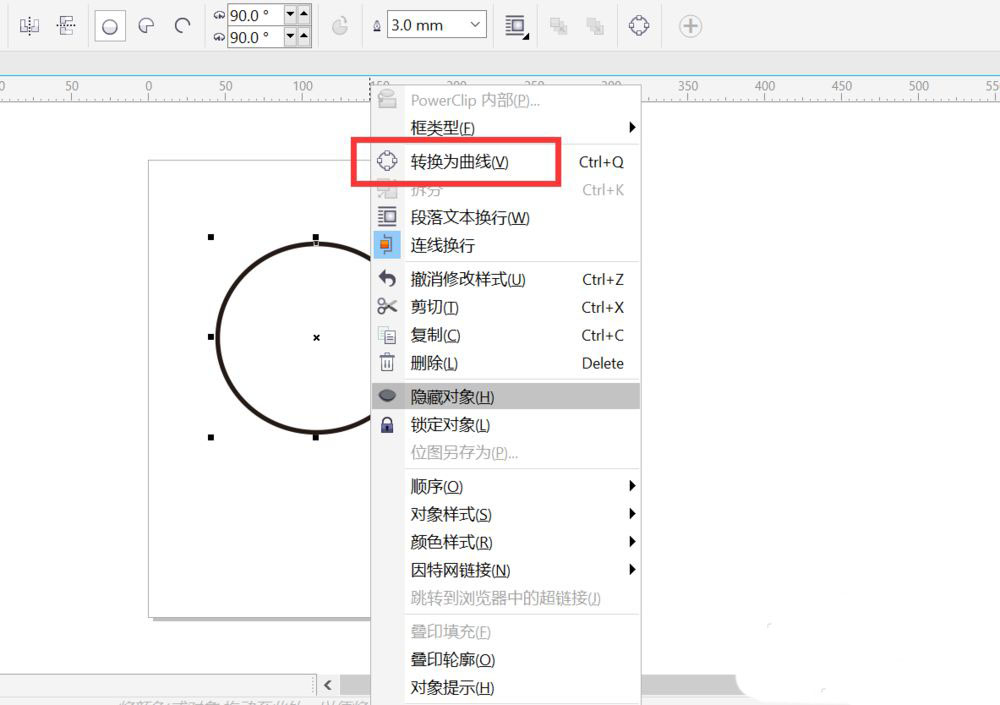Viewport: 1000px width, 705px height.
Task: Select the Ellipse shape button
Action: (110, 26)
